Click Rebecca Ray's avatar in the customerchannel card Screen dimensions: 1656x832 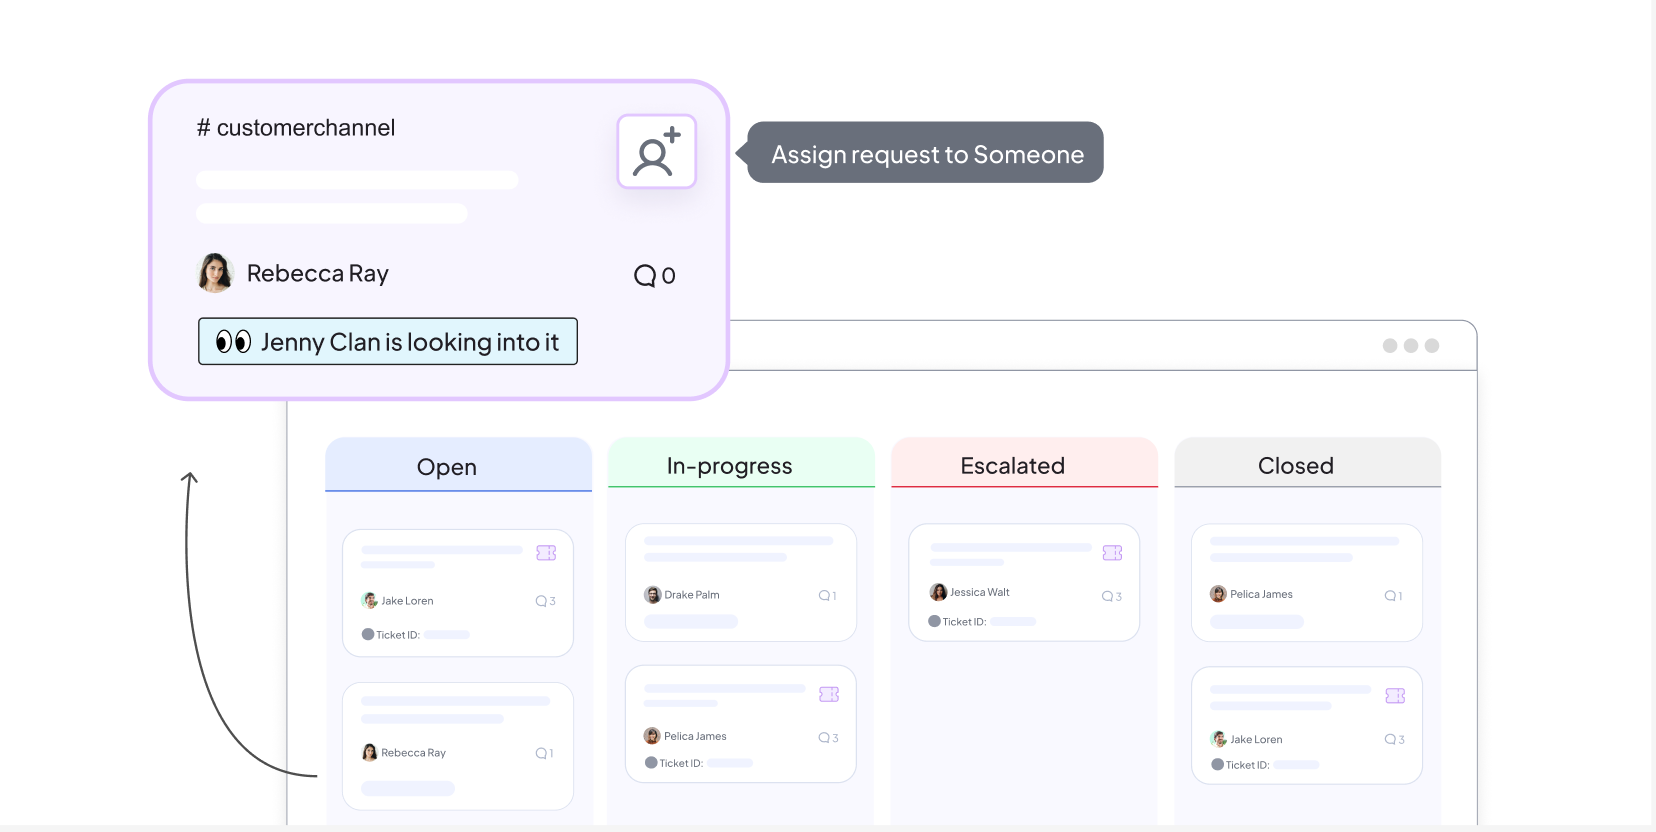click(215, 273)
